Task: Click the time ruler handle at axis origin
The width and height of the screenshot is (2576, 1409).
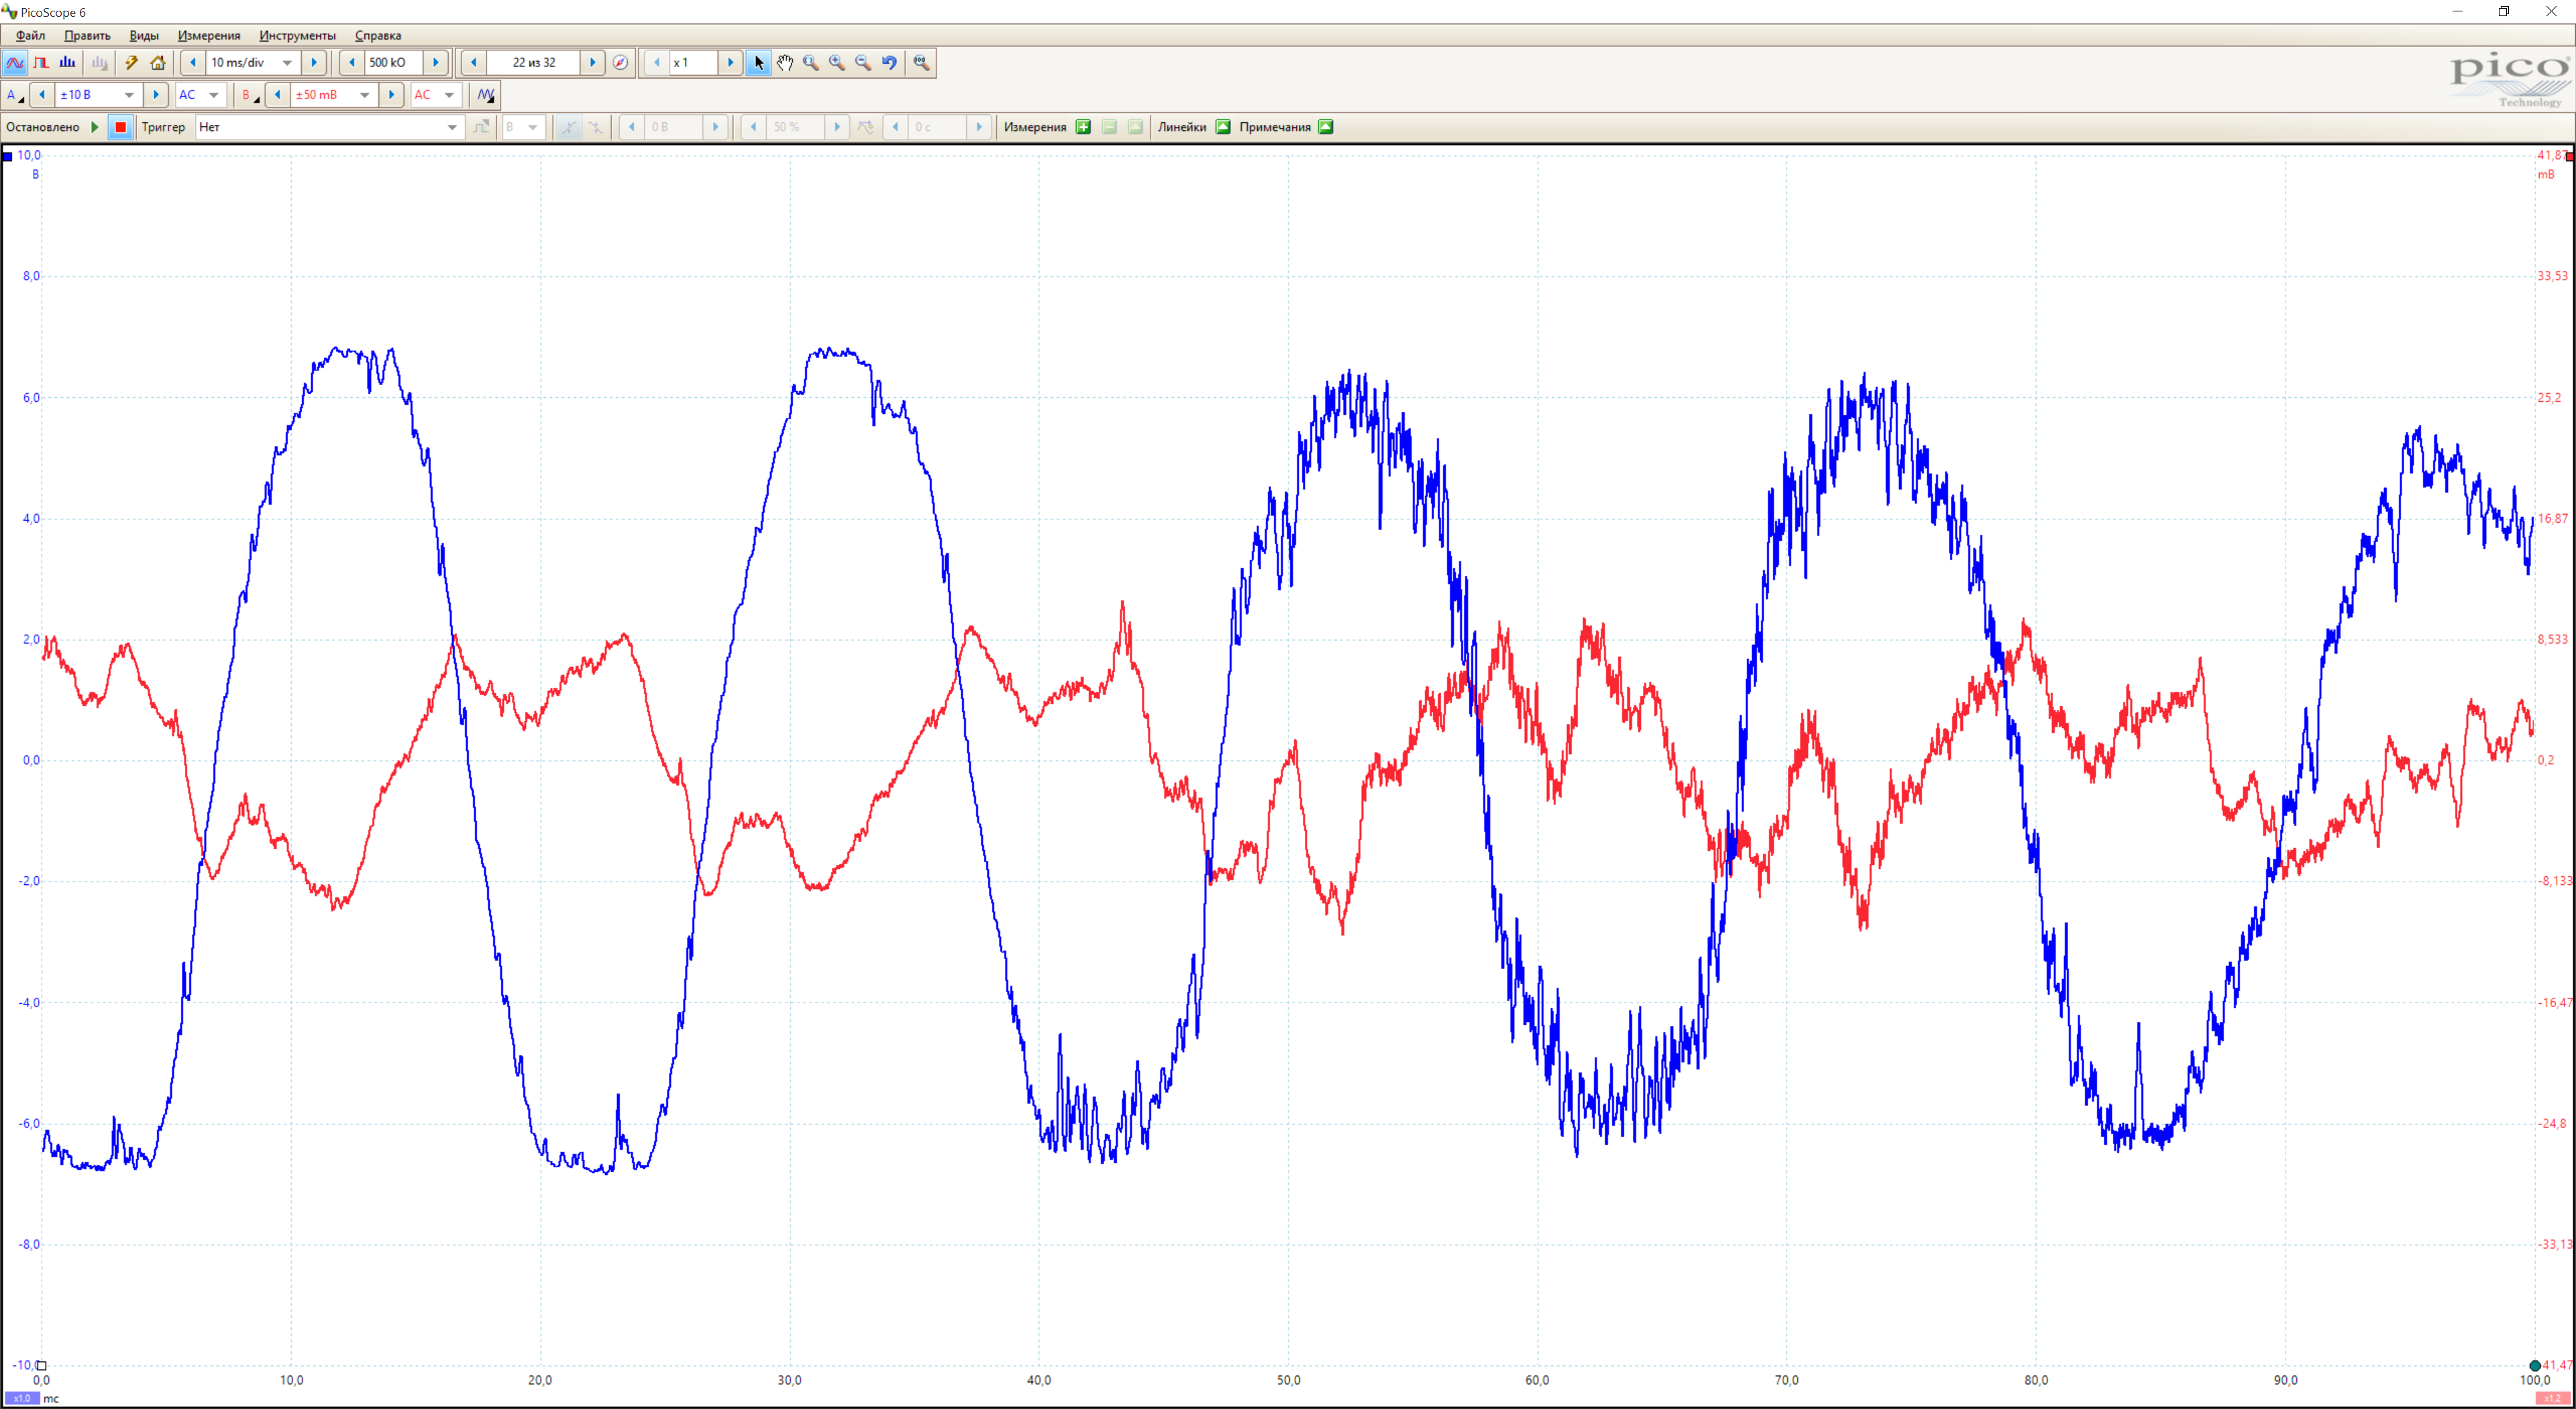Action: 42,1365
